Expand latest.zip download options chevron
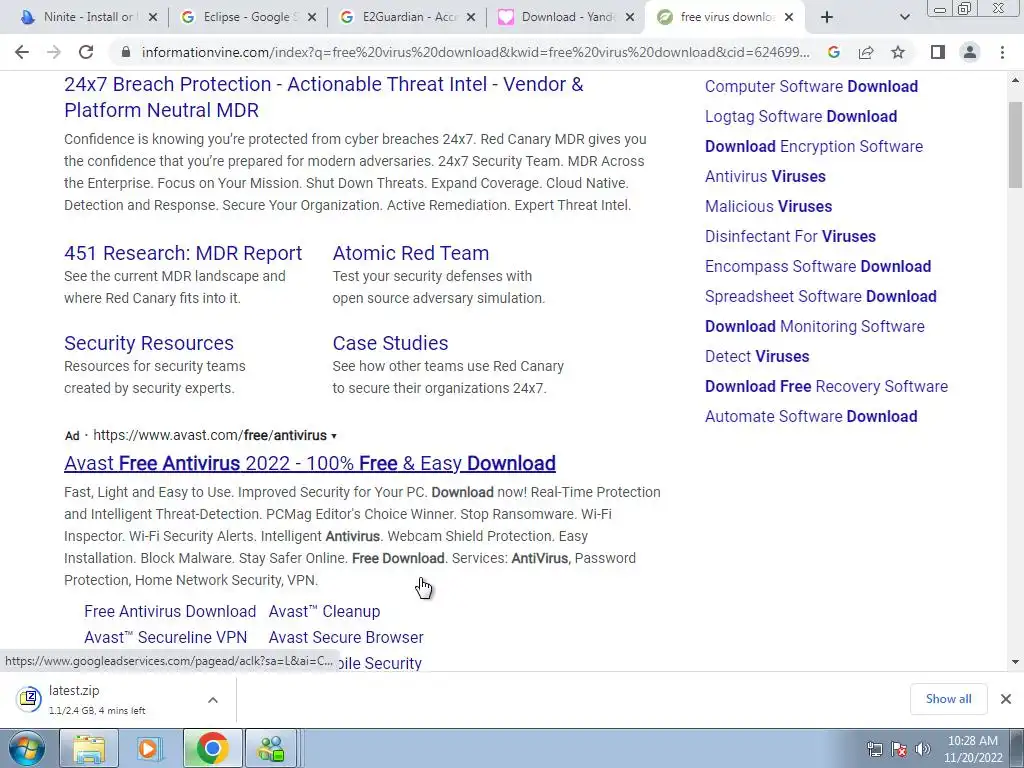The height and width of the screenshot is (768, 1024). 213,700
